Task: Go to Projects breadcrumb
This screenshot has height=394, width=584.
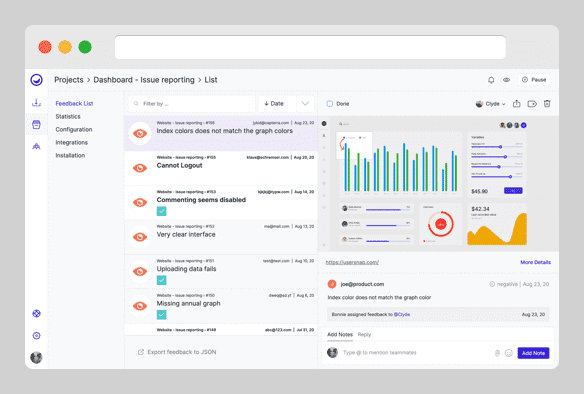Action: [x=69, y=80]
